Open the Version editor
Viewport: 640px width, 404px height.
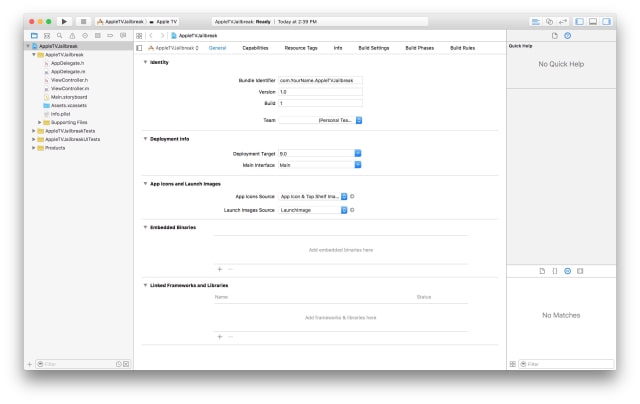click(x=562, y=21)
